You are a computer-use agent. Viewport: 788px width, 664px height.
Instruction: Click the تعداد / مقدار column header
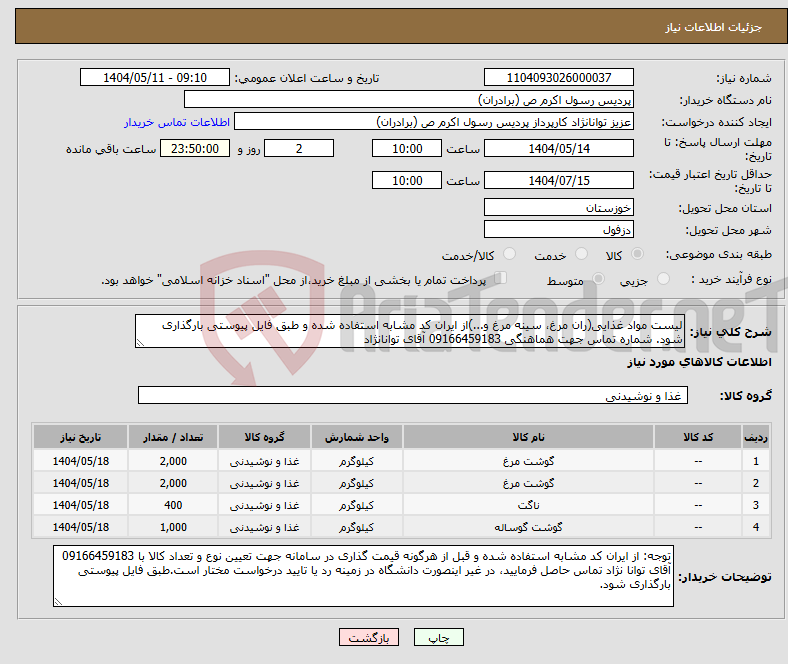[173, 437]
